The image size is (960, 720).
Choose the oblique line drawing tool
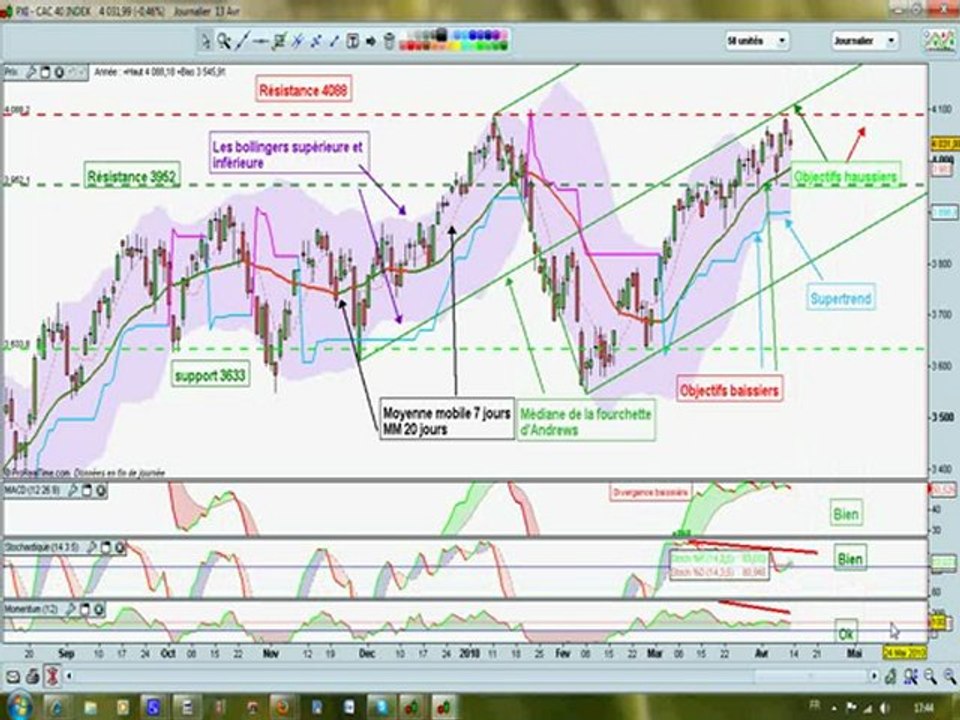[x=242, y=41]
